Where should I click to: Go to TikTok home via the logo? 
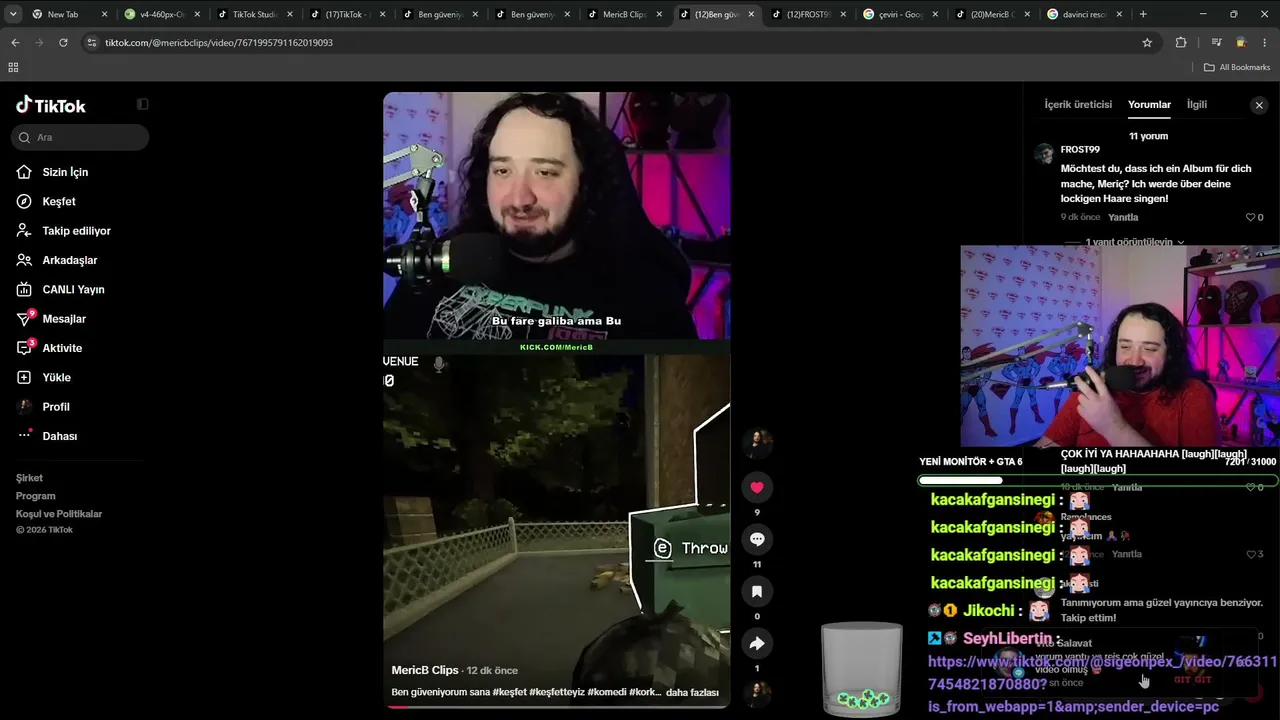tap(51, 105)
